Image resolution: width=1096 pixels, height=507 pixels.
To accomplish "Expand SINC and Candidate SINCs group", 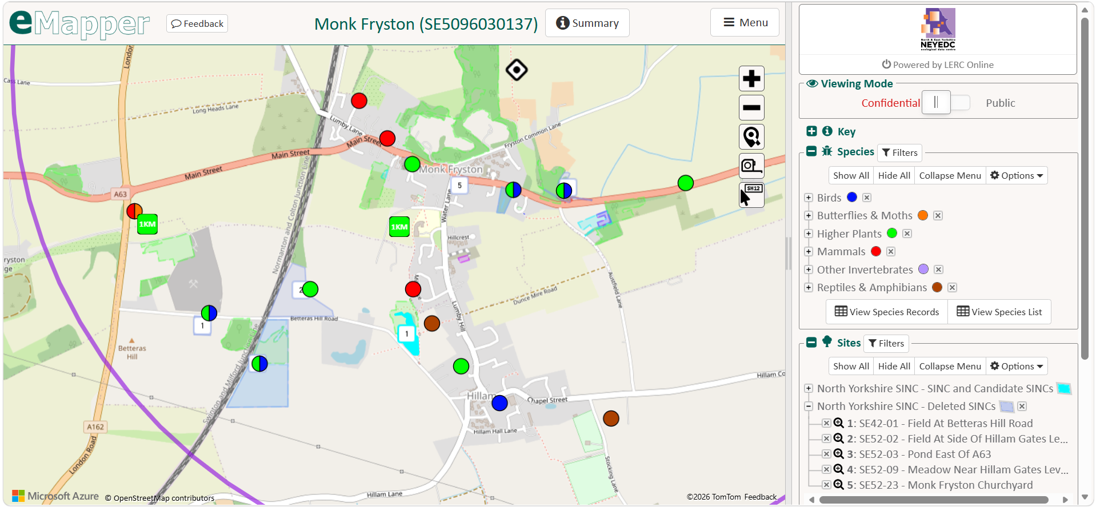I will (809, 388).
